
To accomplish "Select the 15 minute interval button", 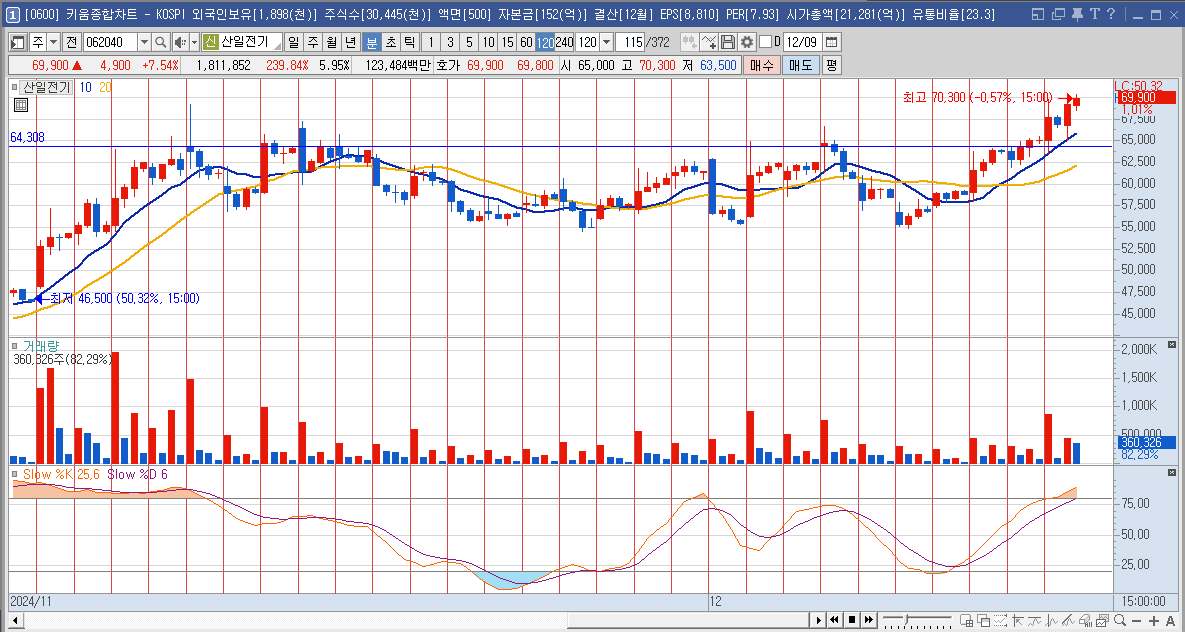I will tap(507, 42).
